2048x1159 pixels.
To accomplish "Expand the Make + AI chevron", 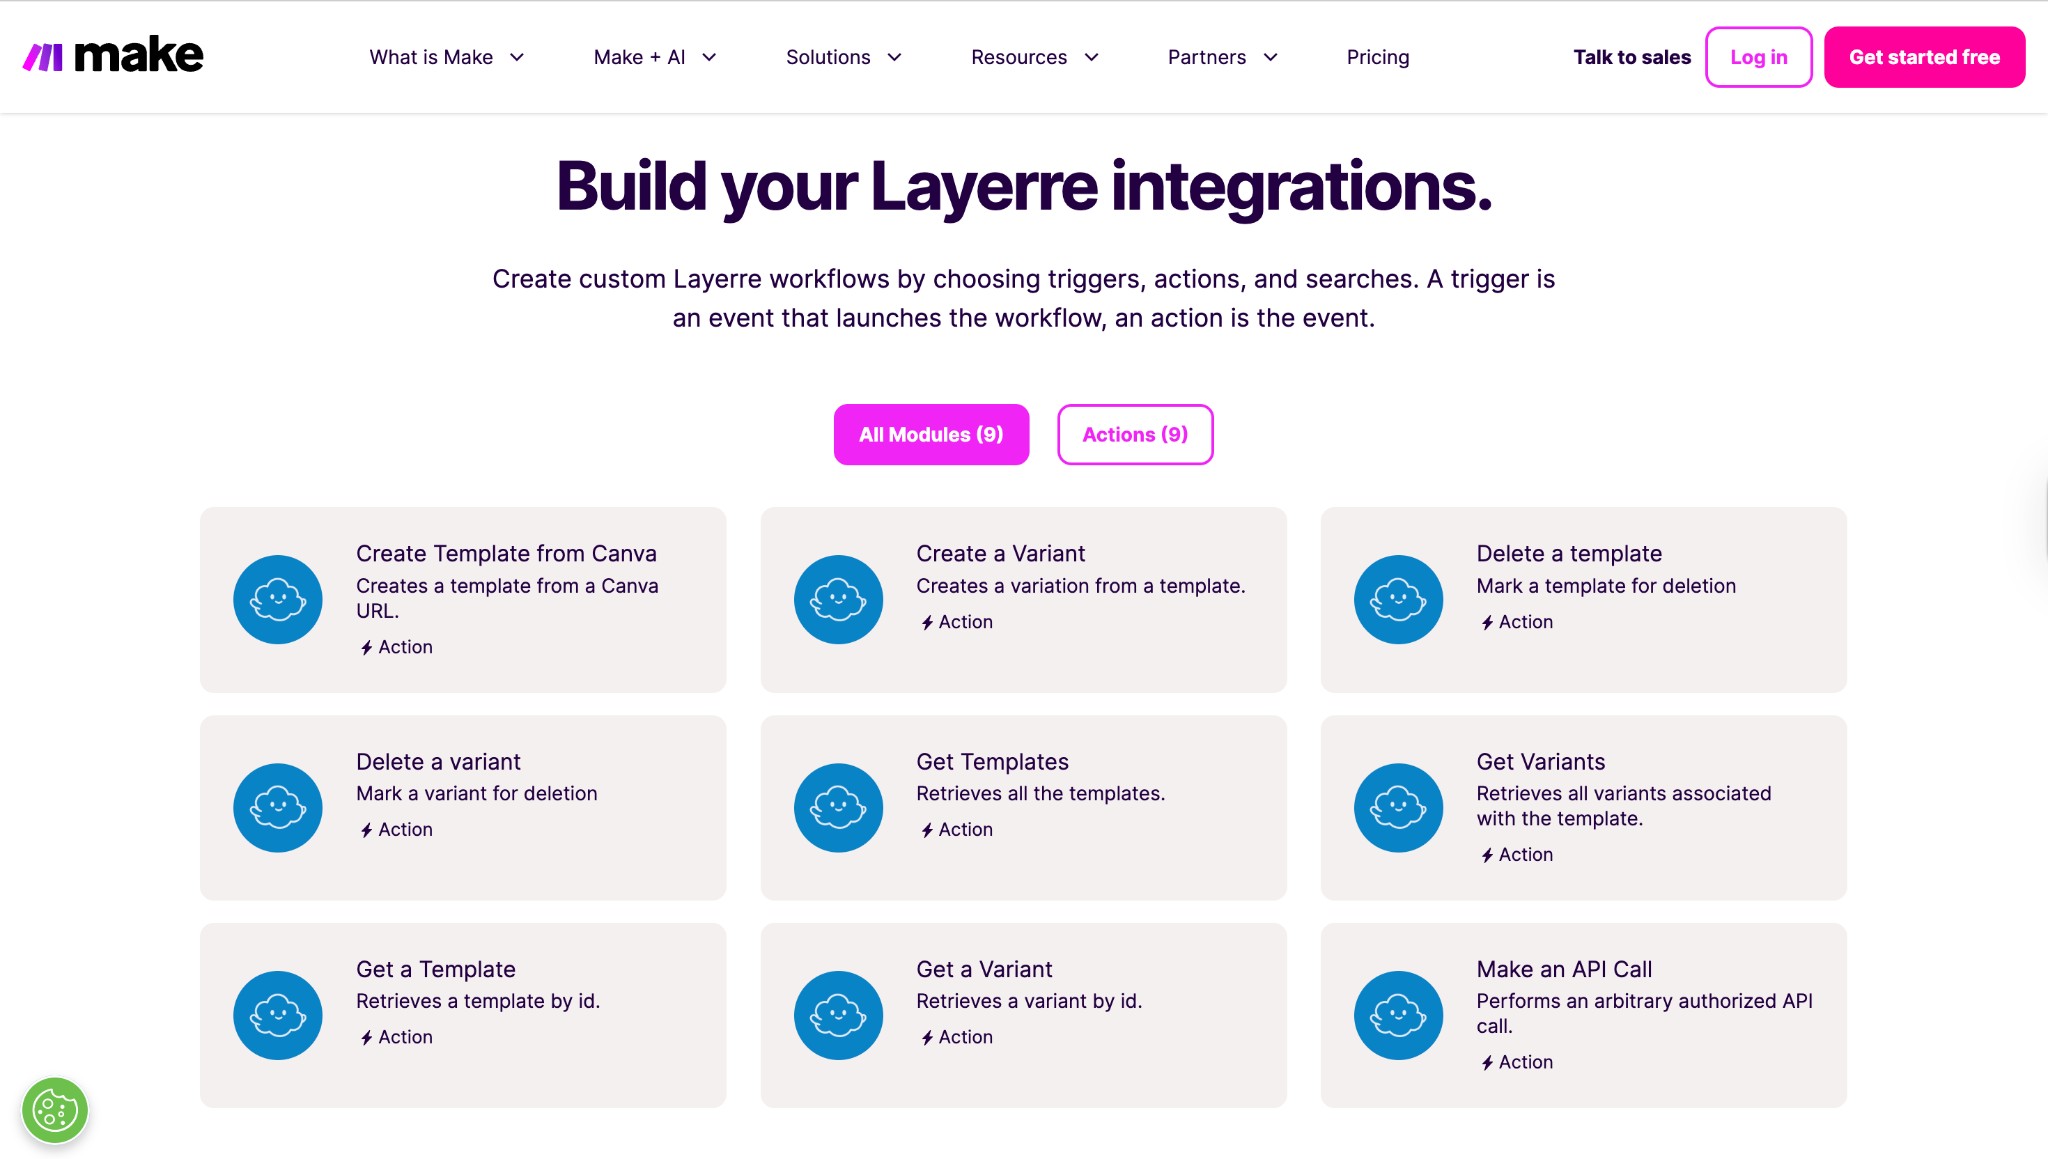I will (x=709, y=57).
